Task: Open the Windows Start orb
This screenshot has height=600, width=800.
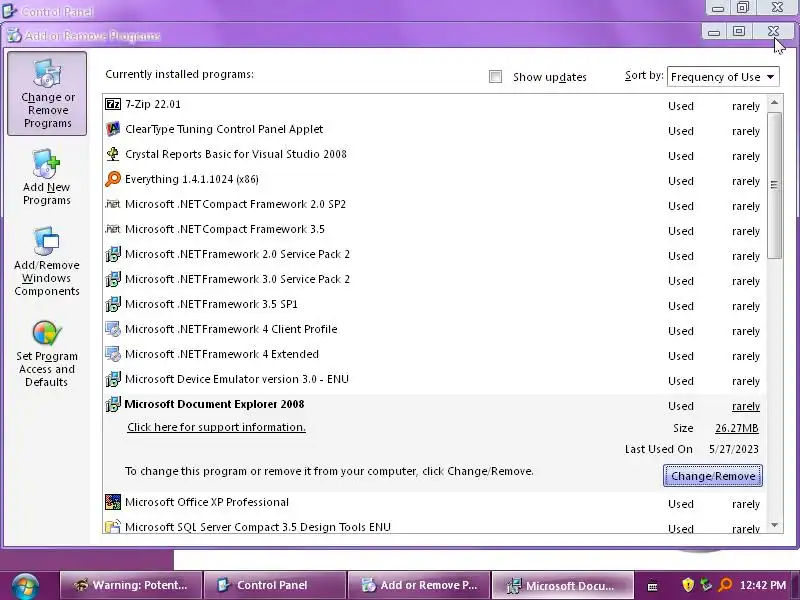Action: point(25,586)
